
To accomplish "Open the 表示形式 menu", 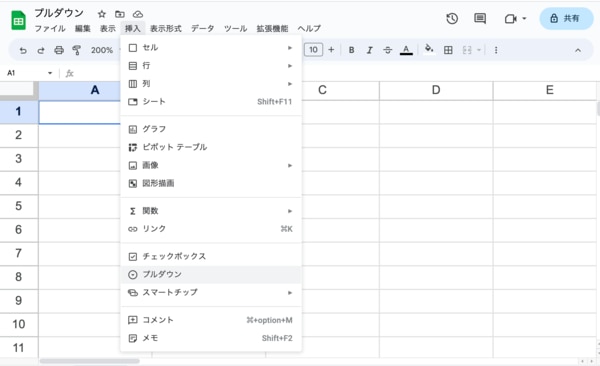I will pos(166,28).
